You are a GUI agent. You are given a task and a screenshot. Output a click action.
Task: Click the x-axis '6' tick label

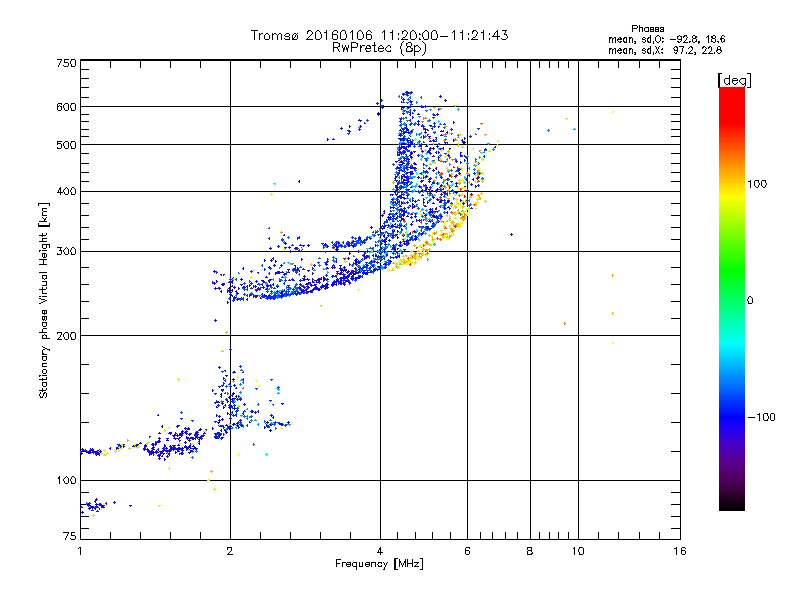pyautogui.click(x=467, y=551)
